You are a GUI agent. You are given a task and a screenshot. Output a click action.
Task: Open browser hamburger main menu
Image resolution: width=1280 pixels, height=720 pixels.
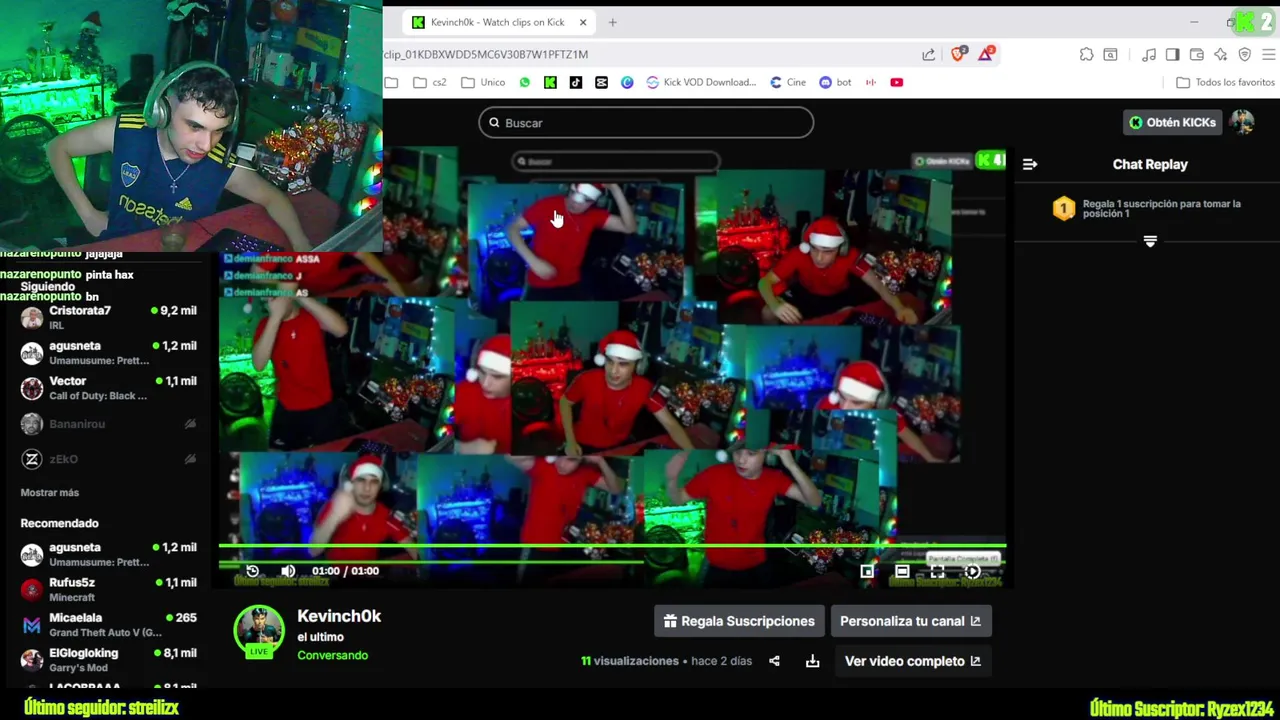click(x=1269, y=54)
